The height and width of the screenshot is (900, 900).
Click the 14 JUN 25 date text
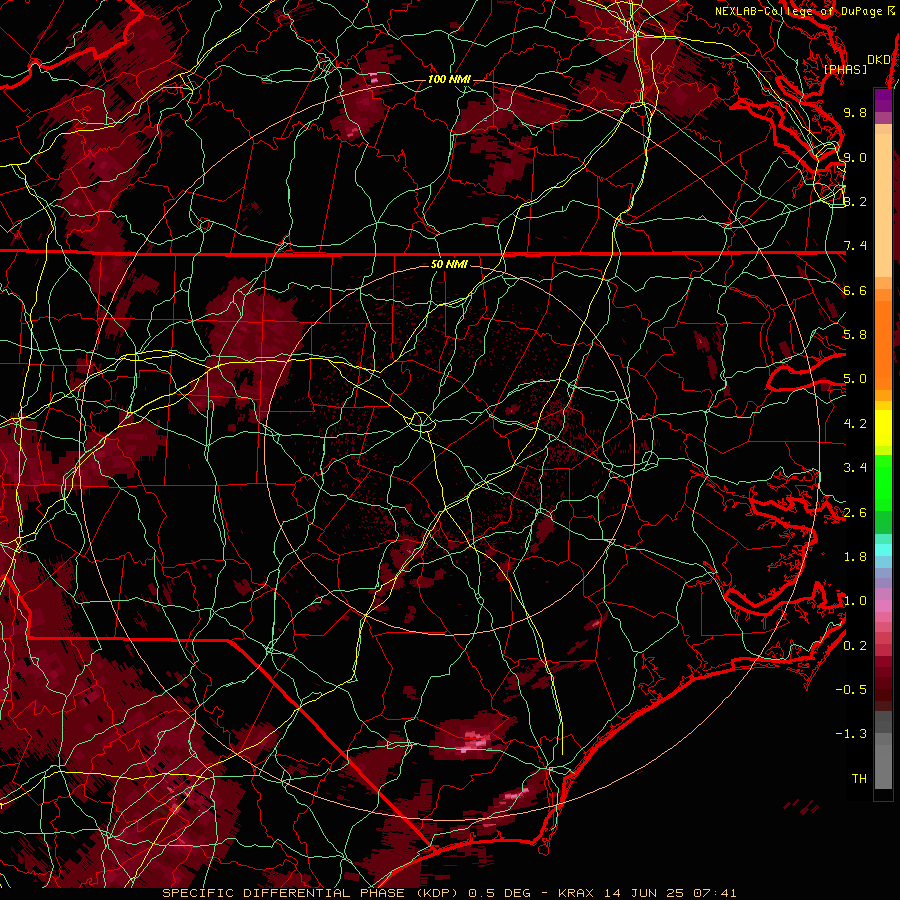645,893
